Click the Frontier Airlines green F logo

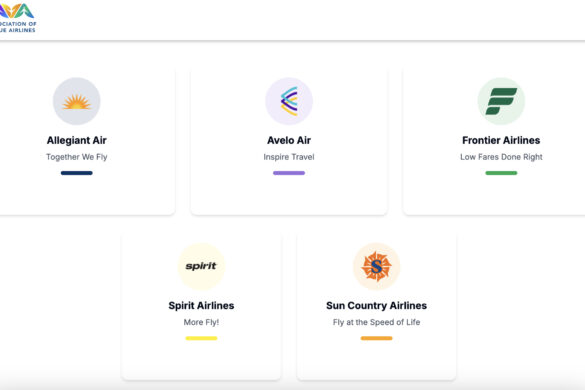coord(501,101)
